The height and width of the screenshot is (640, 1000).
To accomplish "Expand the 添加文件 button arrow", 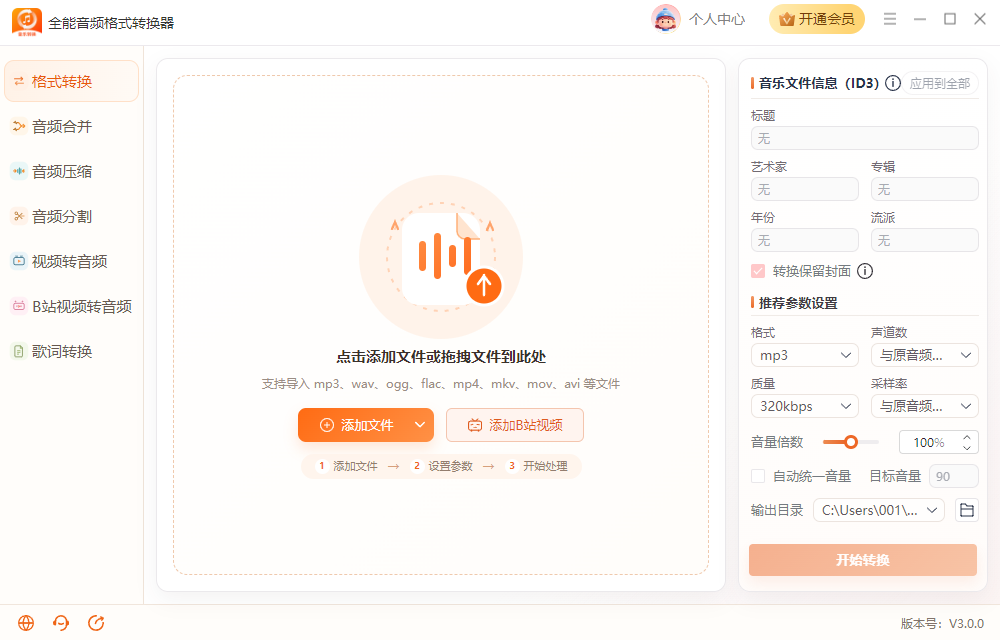I will (420, 425).
